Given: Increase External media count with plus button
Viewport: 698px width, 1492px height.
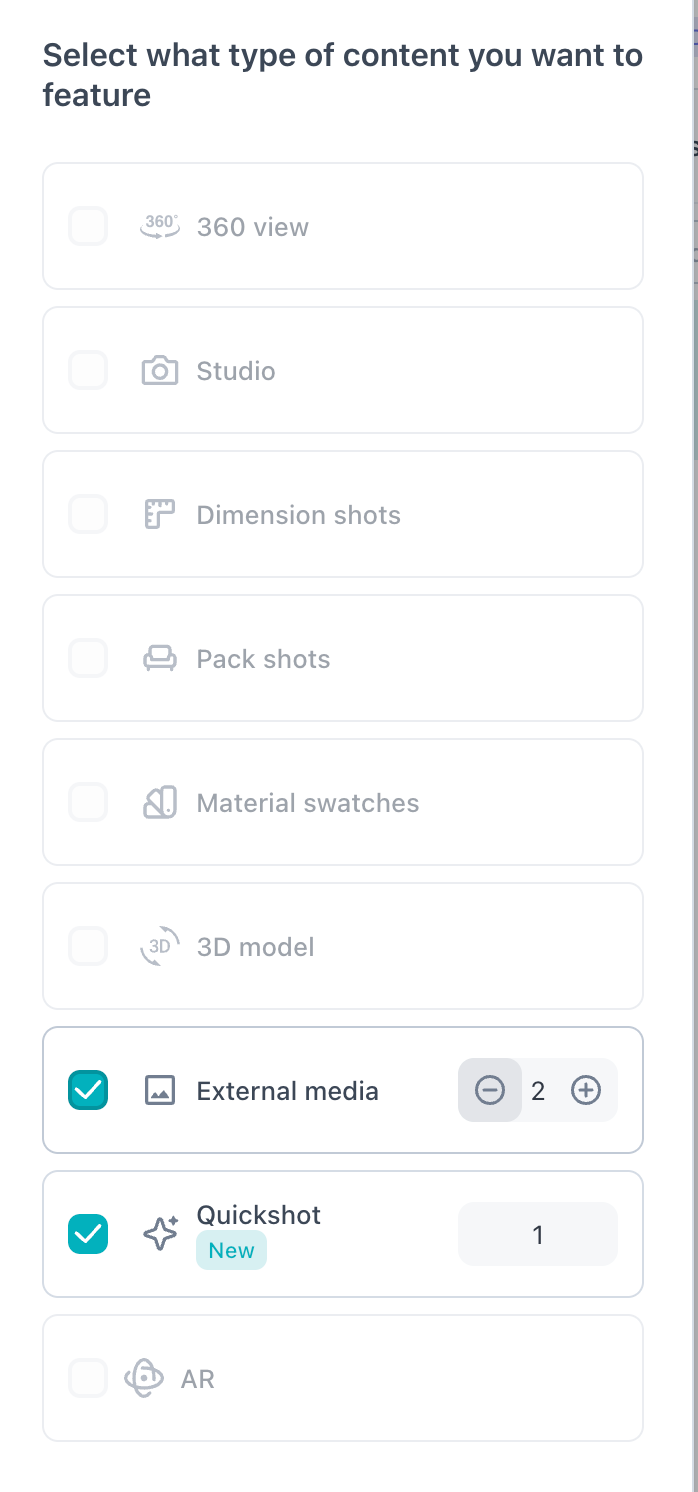Looking at the screenshot, I should point(586,1090).
